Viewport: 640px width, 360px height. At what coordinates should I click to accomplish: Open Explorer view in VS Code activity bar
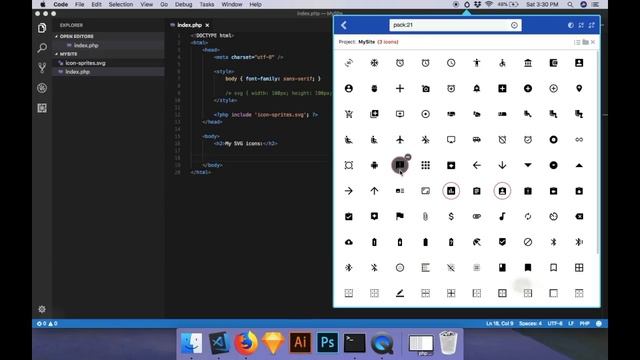point(42,28)
